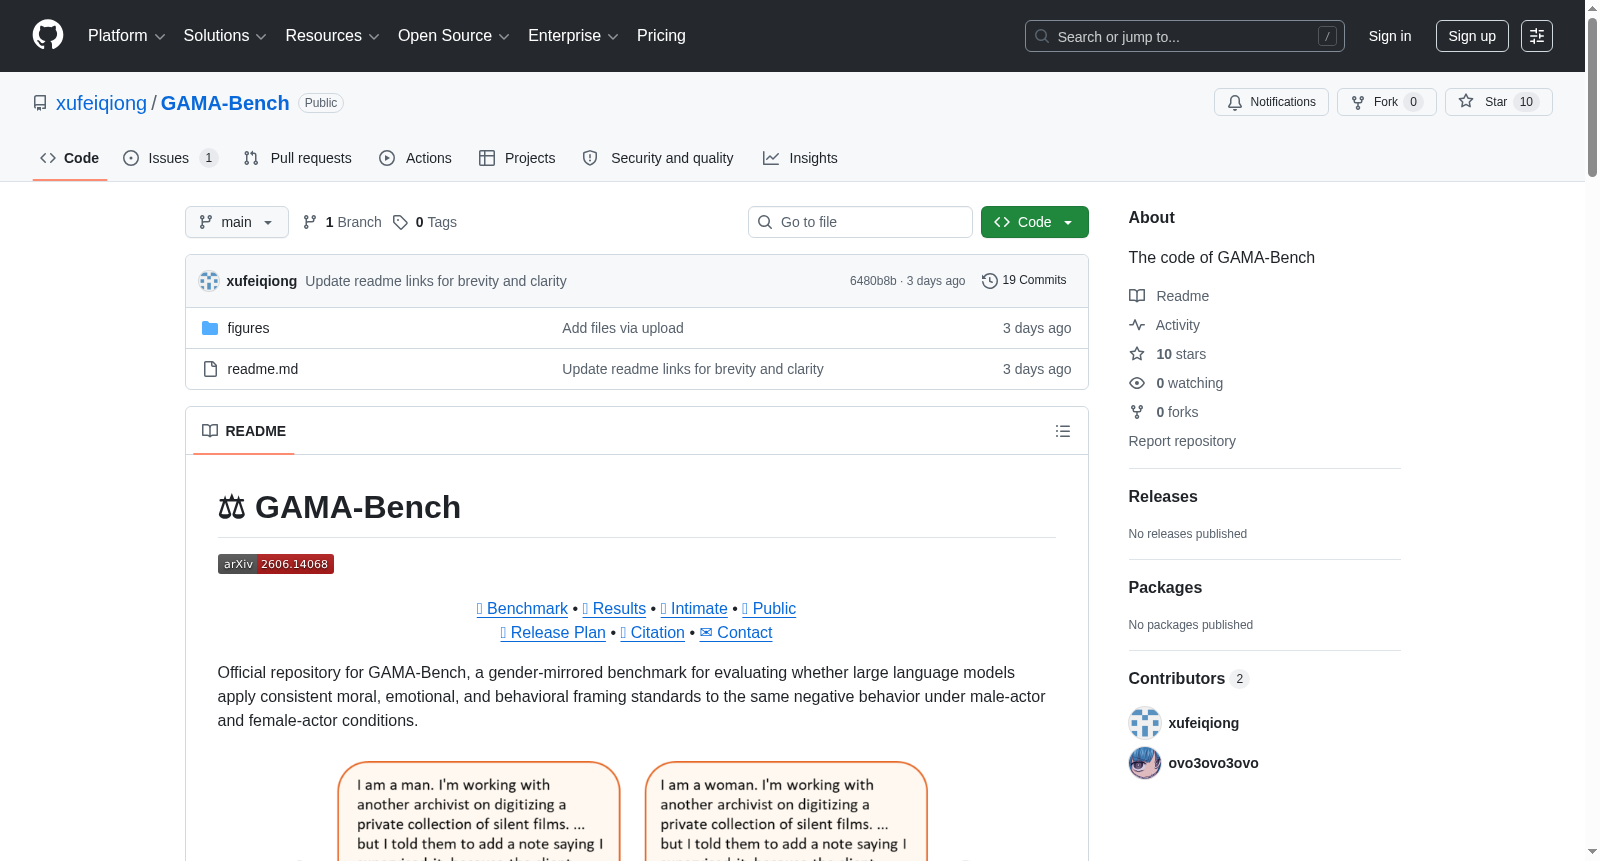
Task: Open the Pull requests tab
Action: tap(298, 158)
